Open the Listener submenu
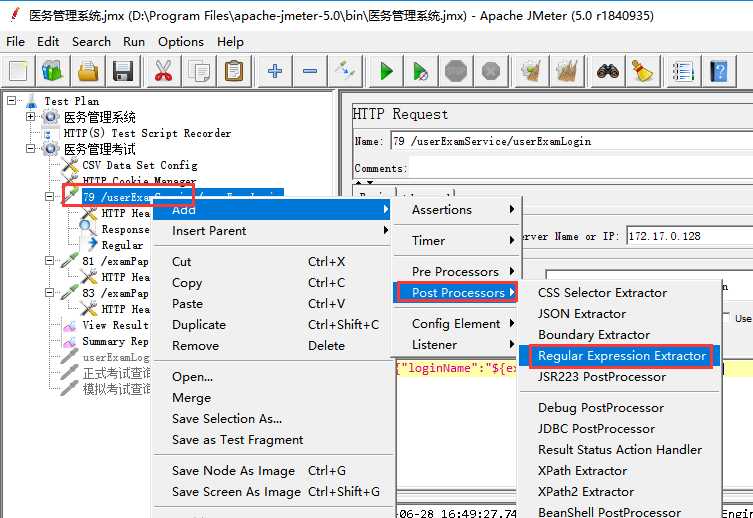Screen dimensions: 753x518 point(457,345)
